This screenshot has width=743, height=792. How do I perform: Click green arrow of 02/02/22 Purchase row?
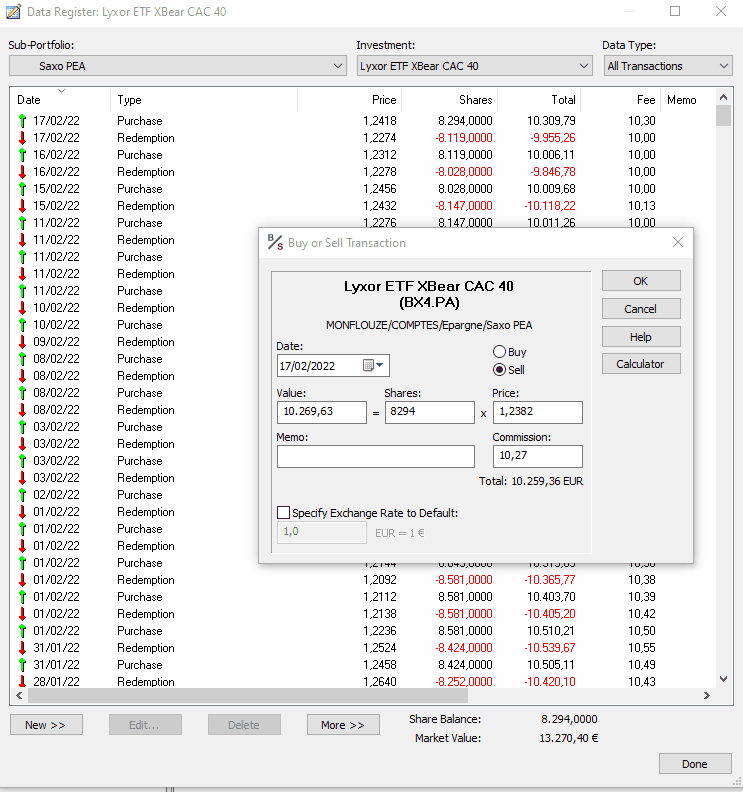coord(22,494)
